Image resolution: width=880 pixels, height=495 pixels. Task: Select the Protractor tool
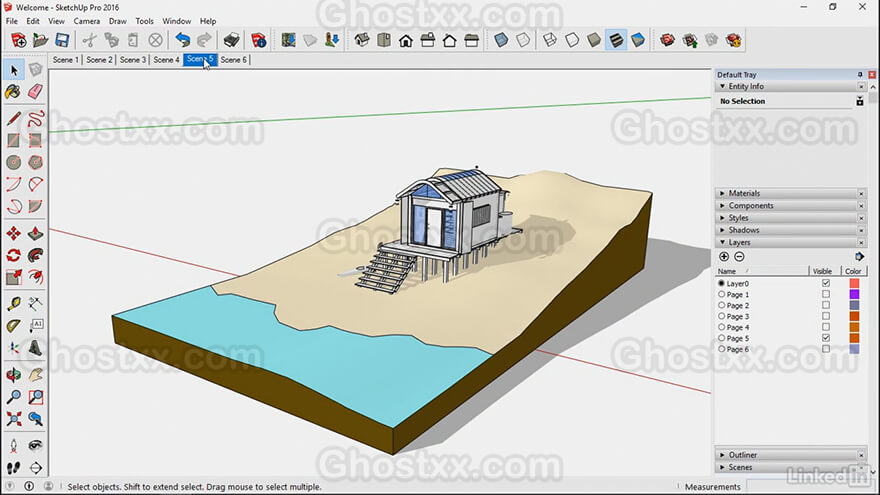(x=14, y=326)
